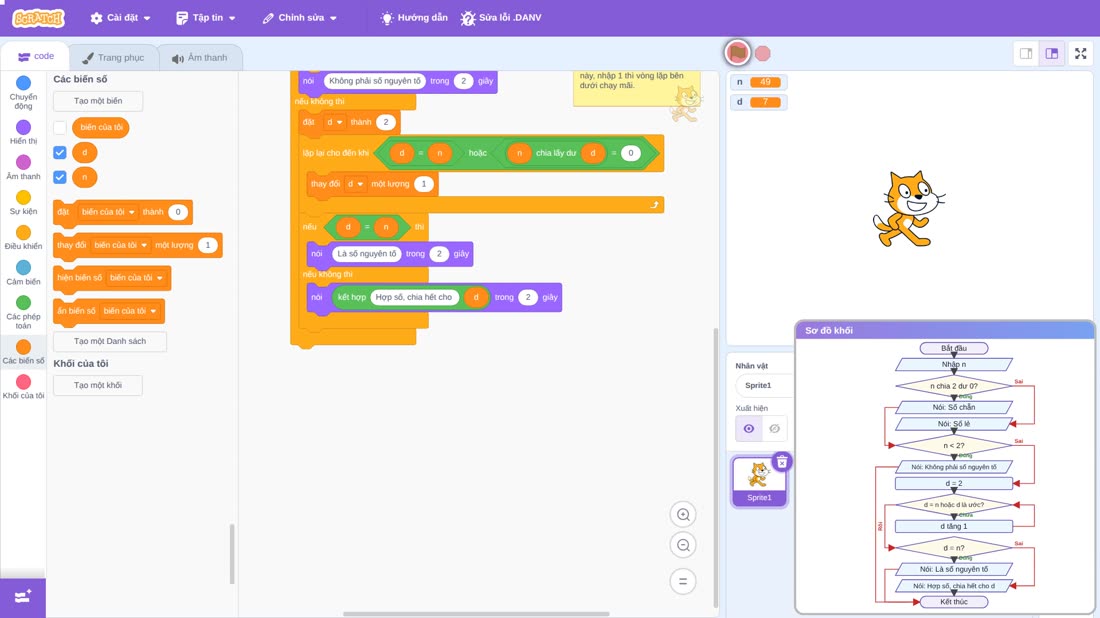
Task: Open variable dropdown in 'hiện biến số' block
Action: coord(136,278)
